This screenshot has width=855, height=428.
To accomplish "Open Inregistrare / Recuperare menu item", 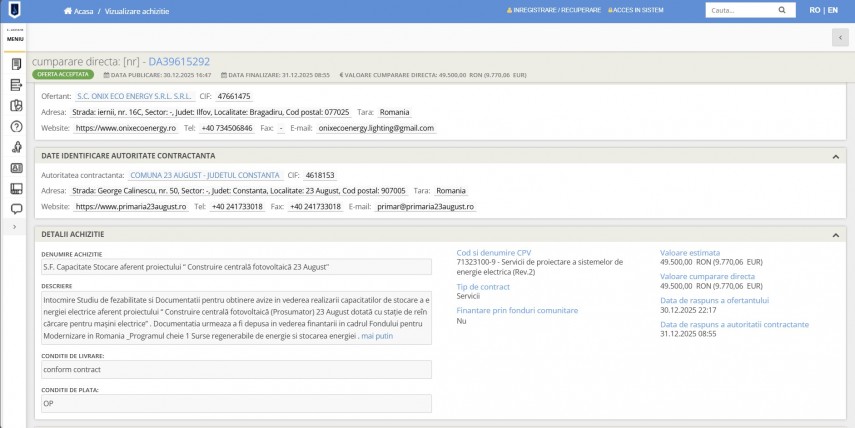I will [x=557, y=10].
